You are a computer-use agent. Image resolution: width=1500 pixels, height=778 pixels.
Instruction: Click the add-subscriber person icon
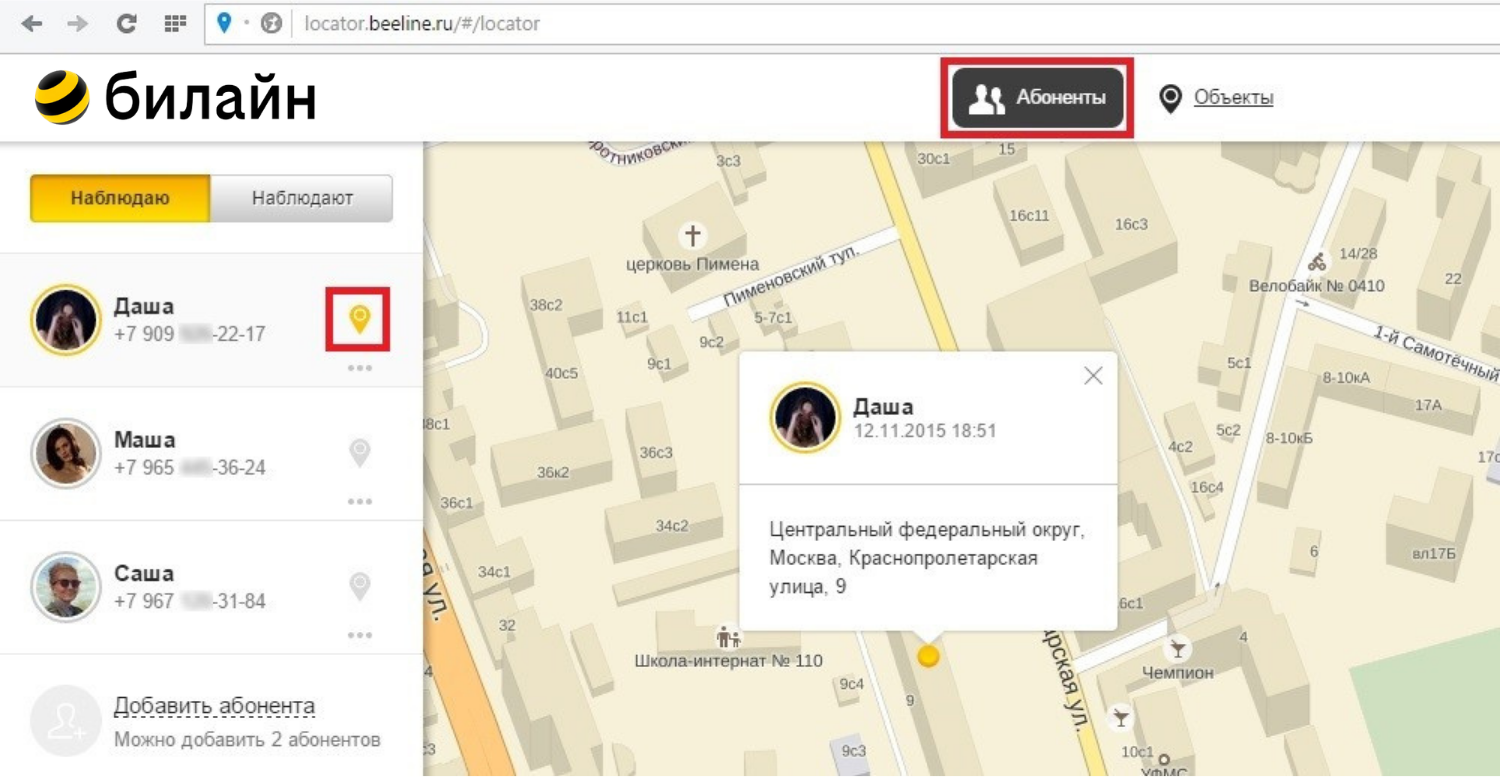(x=66, y=720)
